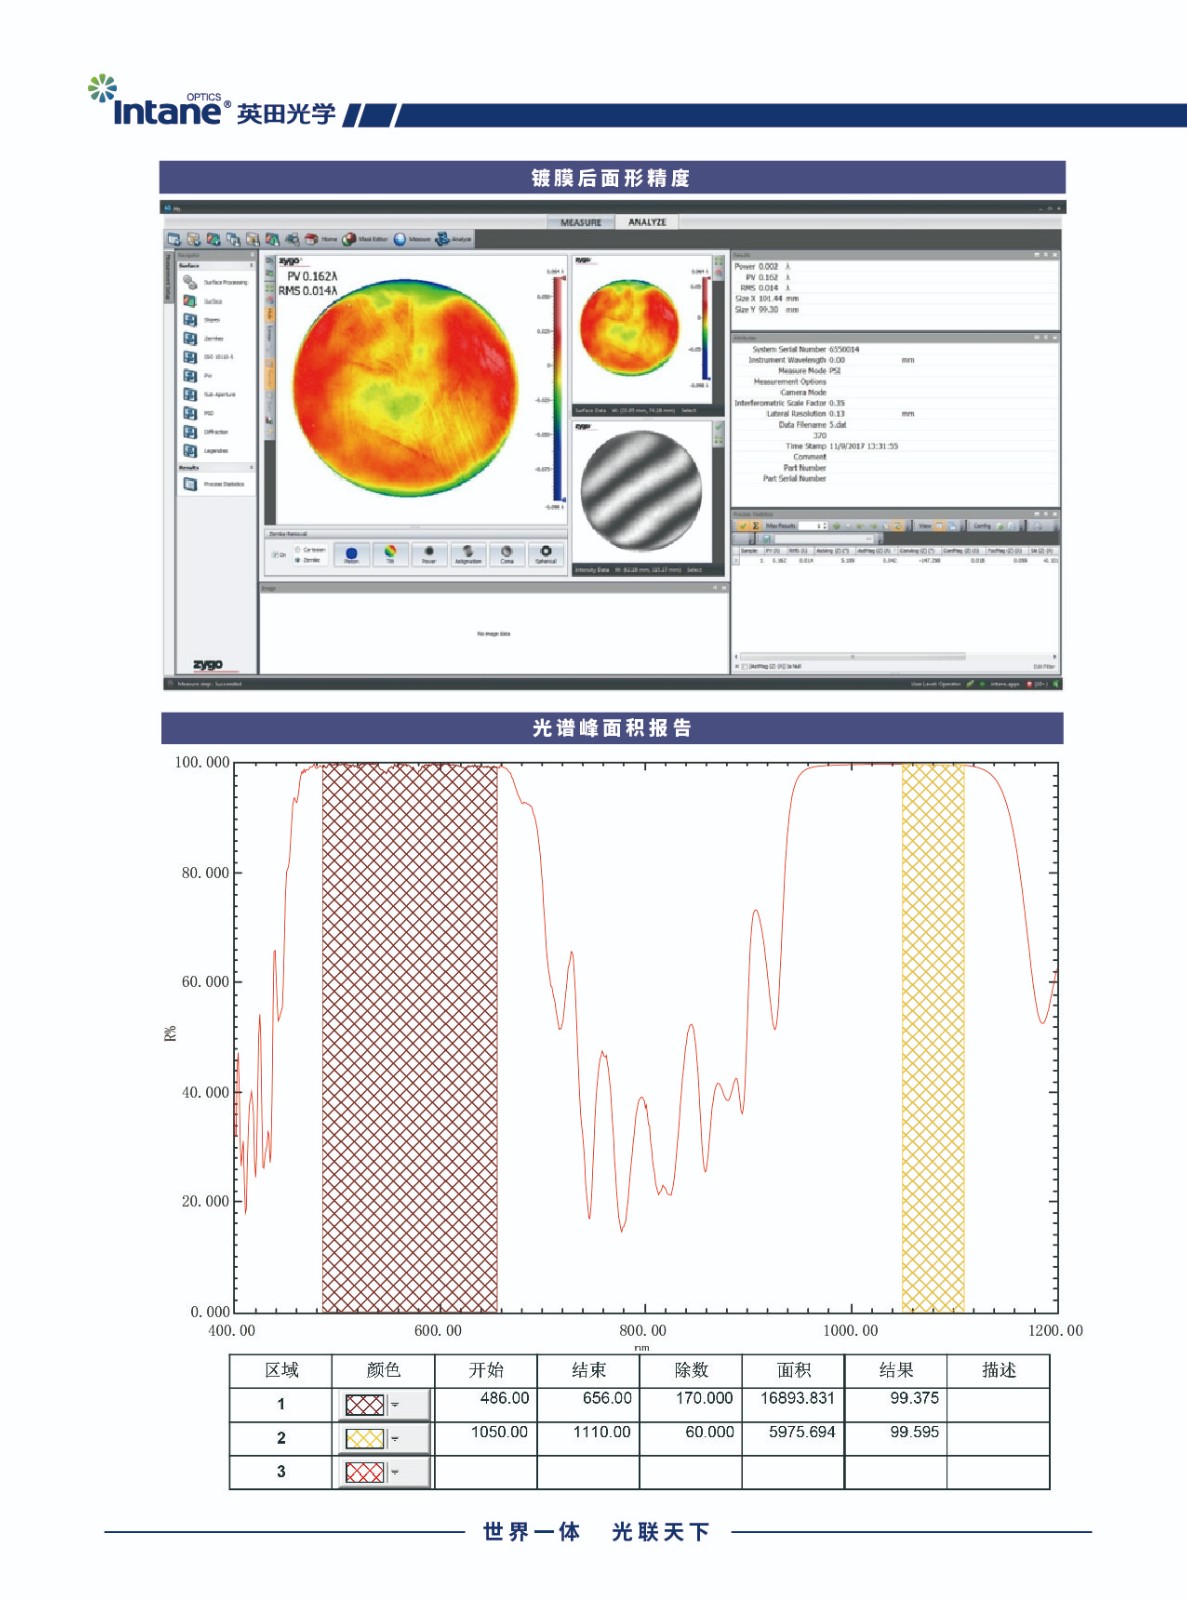Click the large surface map plot

click(405, 387)
